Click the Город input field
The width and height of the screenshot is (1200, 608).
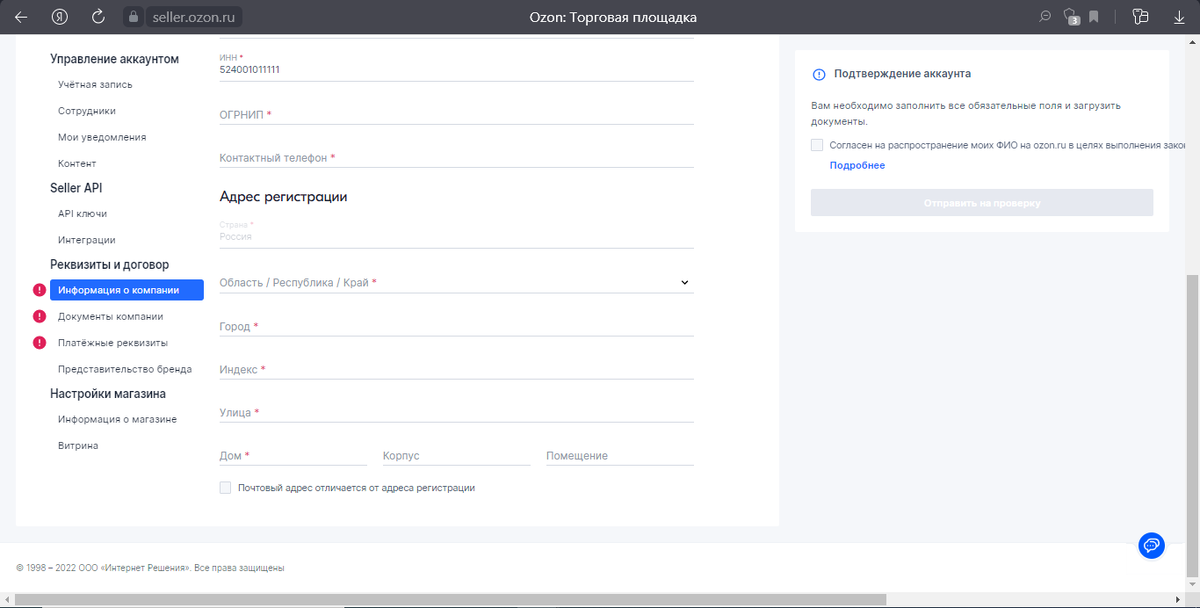click(x=456, y=326)
